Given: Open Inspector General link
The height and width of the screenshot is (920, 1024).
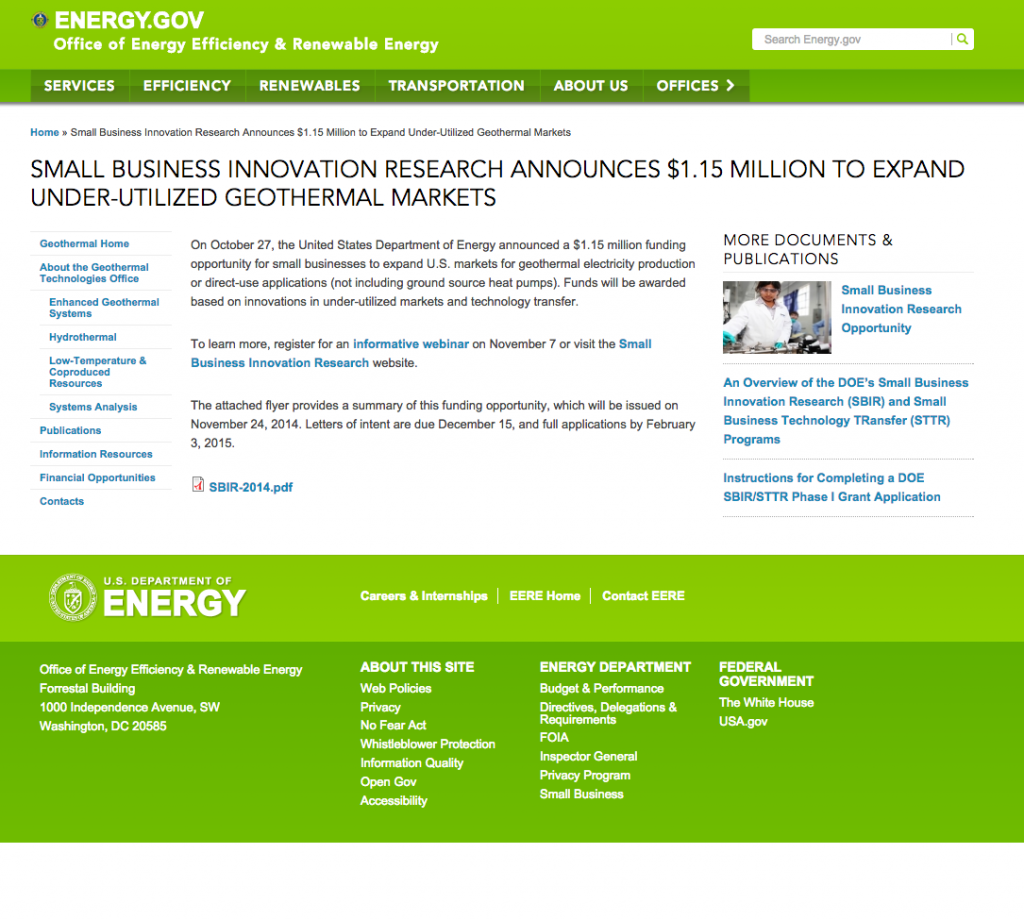Looking at the screenshot, I should [x=588, y=756].
